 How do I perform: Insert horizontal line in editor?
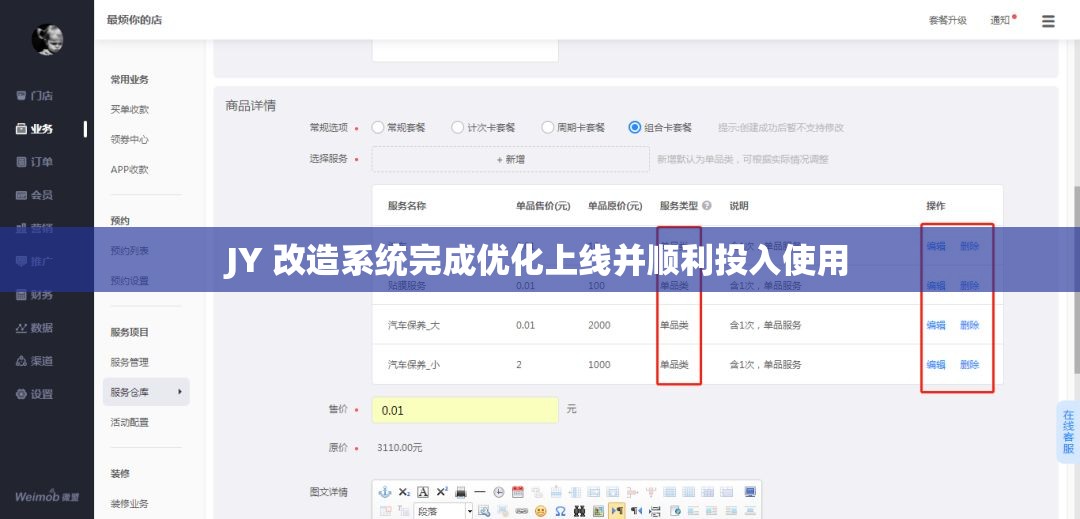[480, 491]
